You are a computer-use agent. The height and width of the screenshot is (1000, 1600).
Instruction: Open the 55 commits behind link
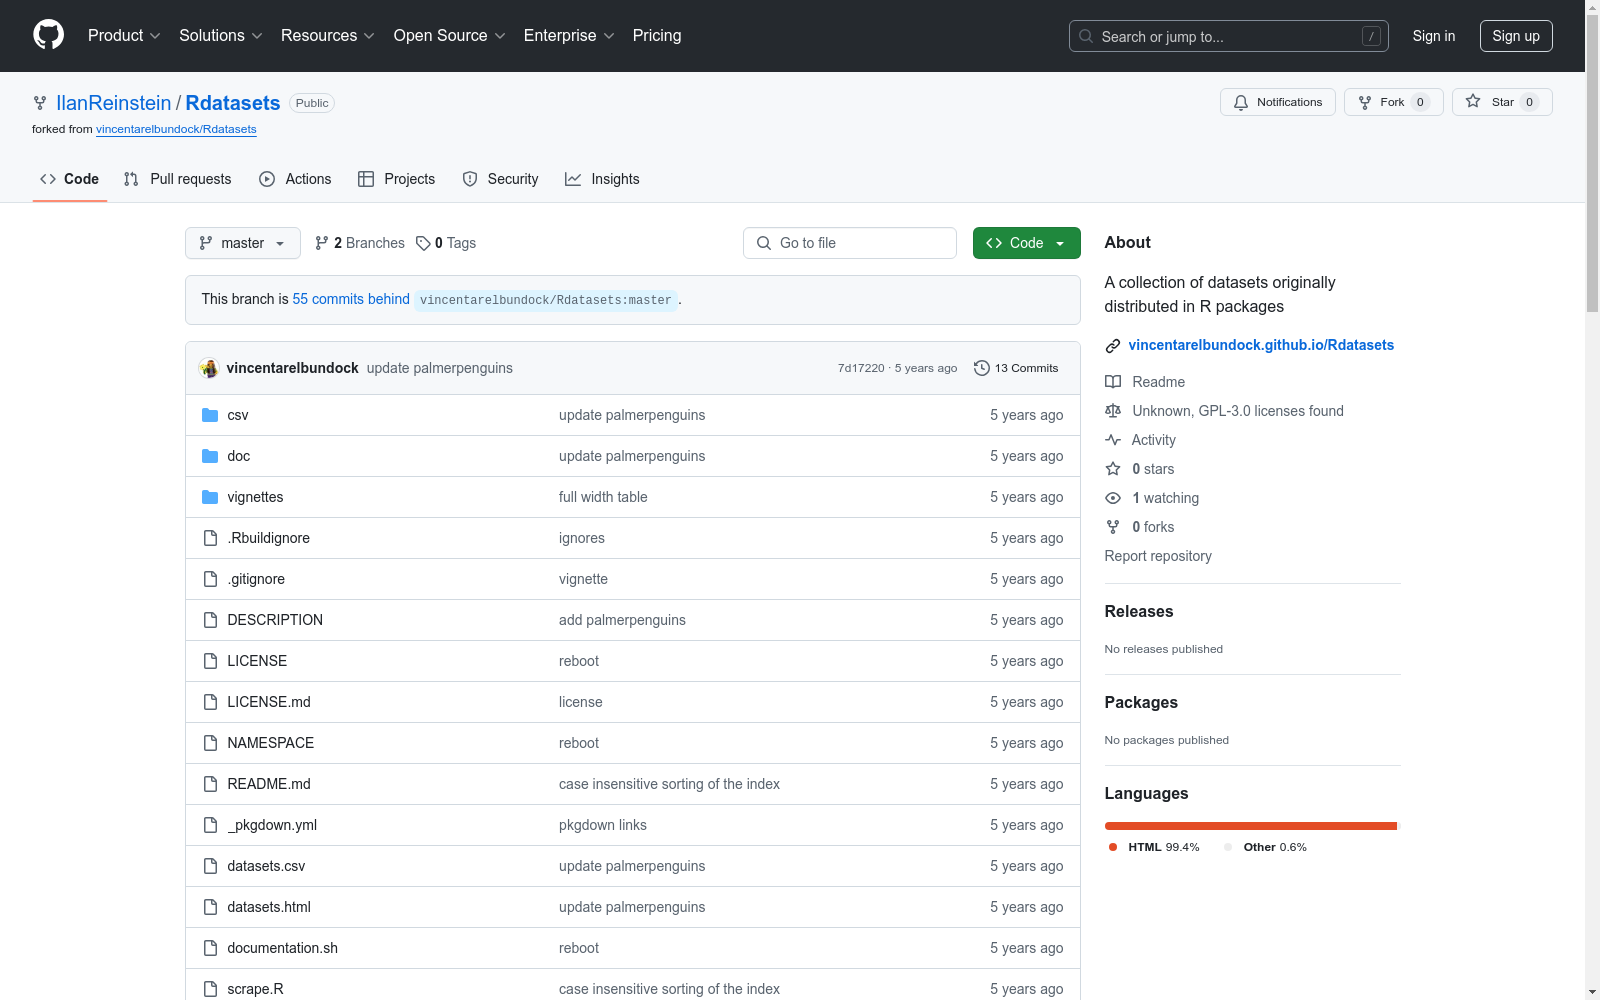pos(351,299)
